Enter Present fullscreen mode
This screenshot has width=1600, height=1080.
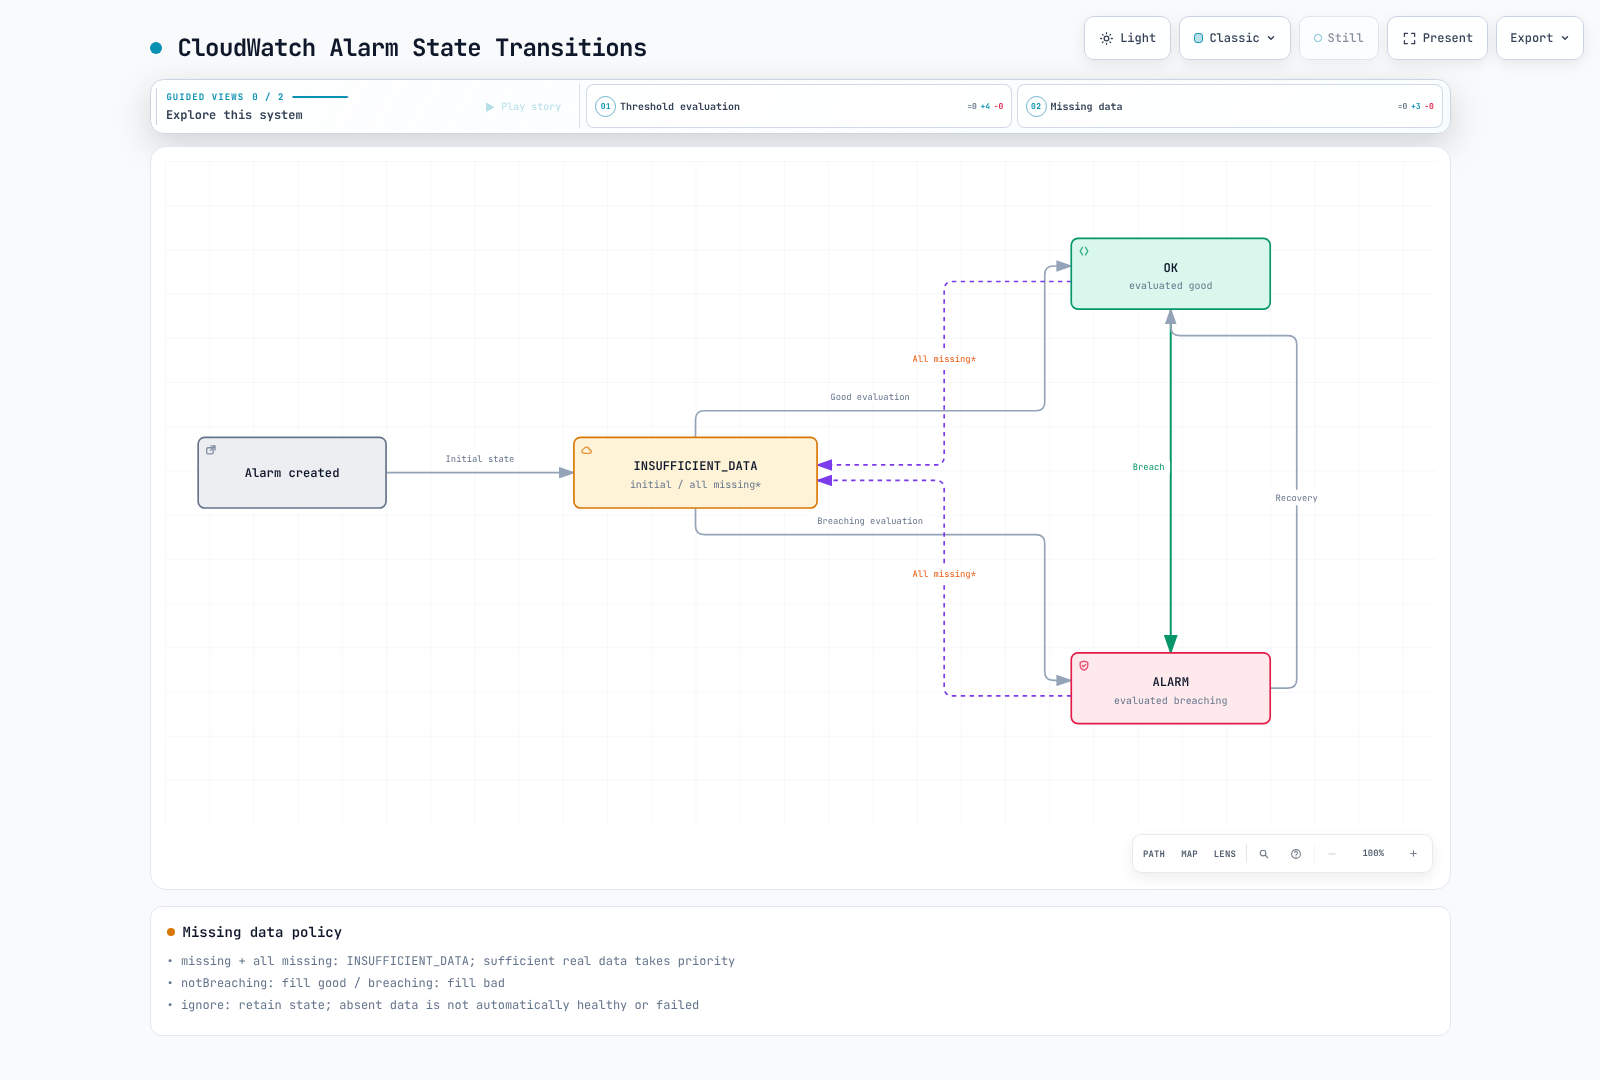coord(1437,38)
